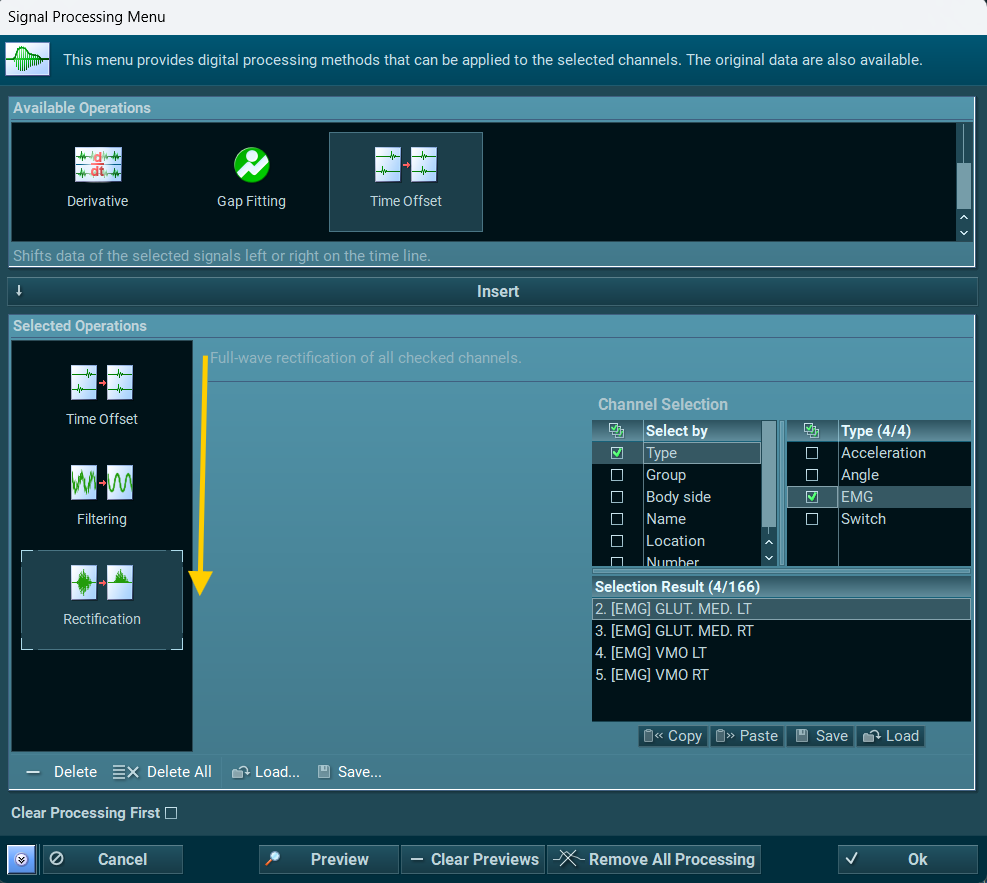Check the Location checkbox in Select by
Viewport: 987px width, 883px height.
tap(617, 541)
